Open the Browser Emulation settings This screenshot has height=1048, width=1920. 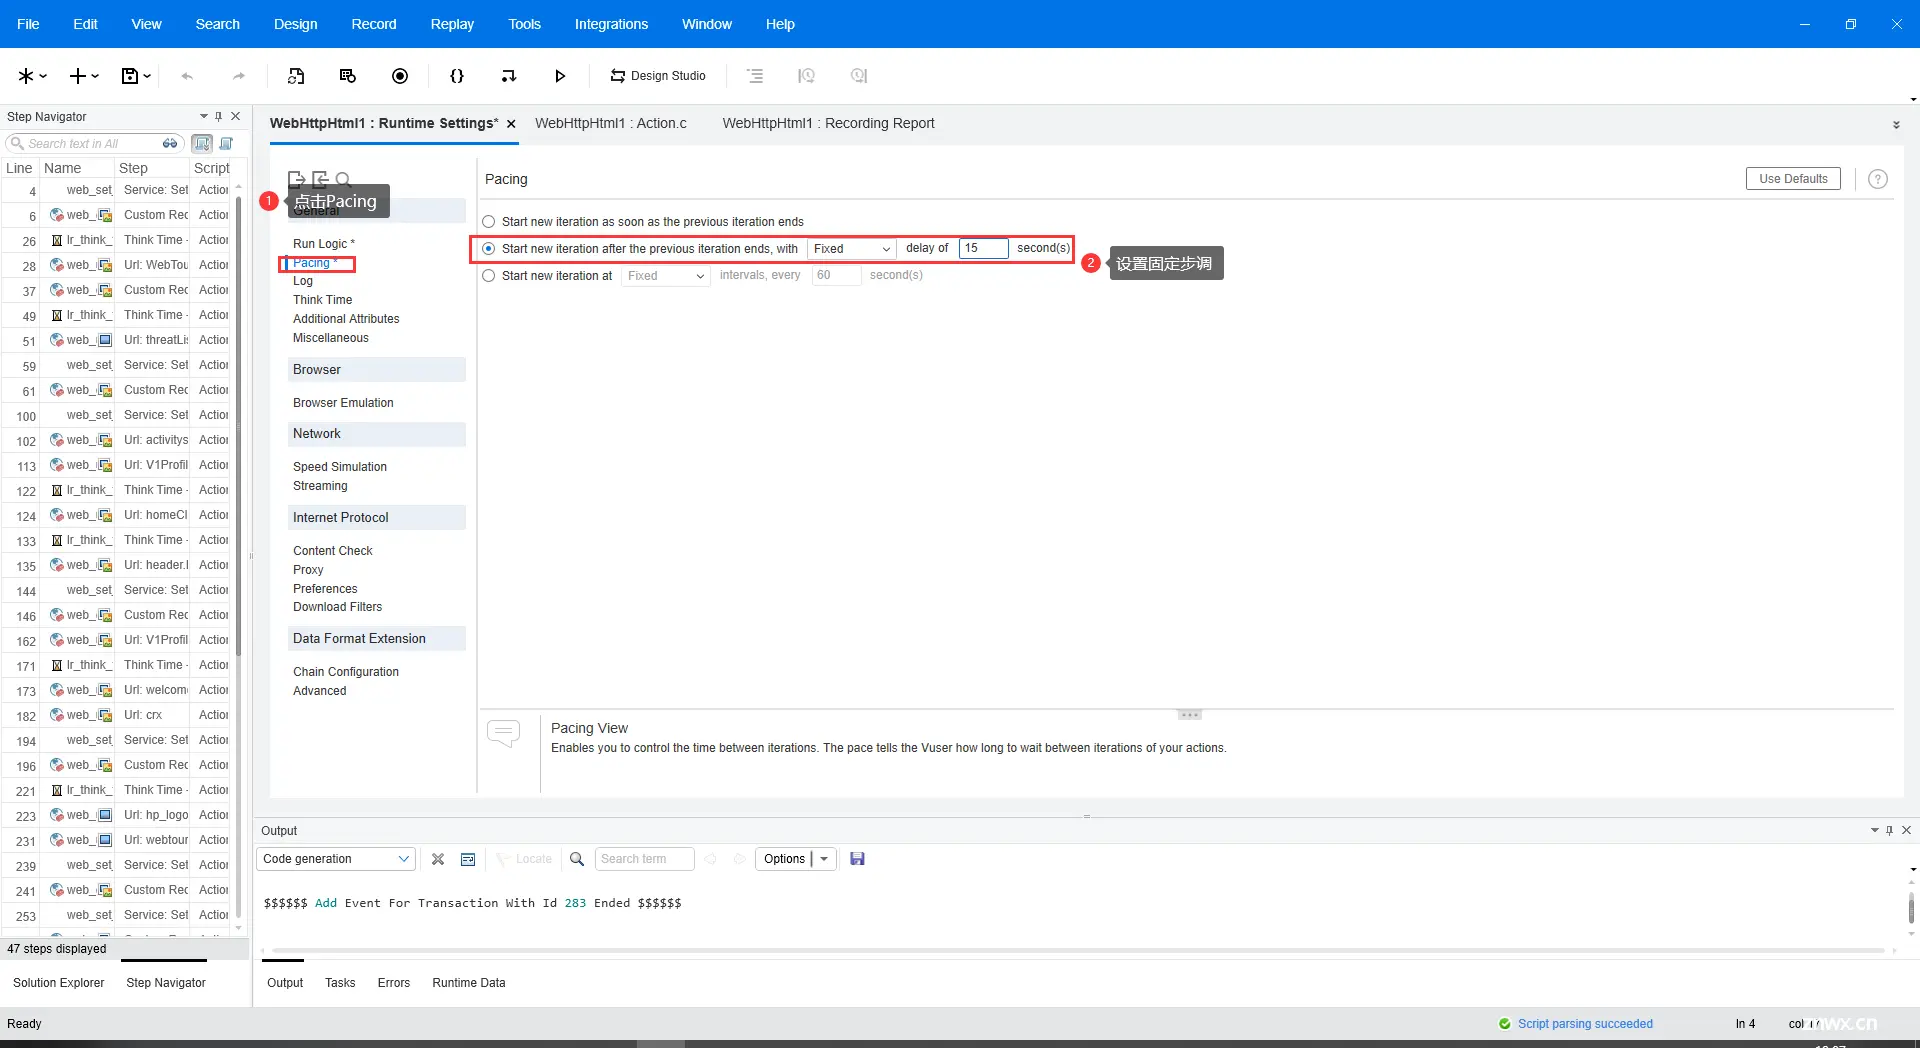(343, 403)
